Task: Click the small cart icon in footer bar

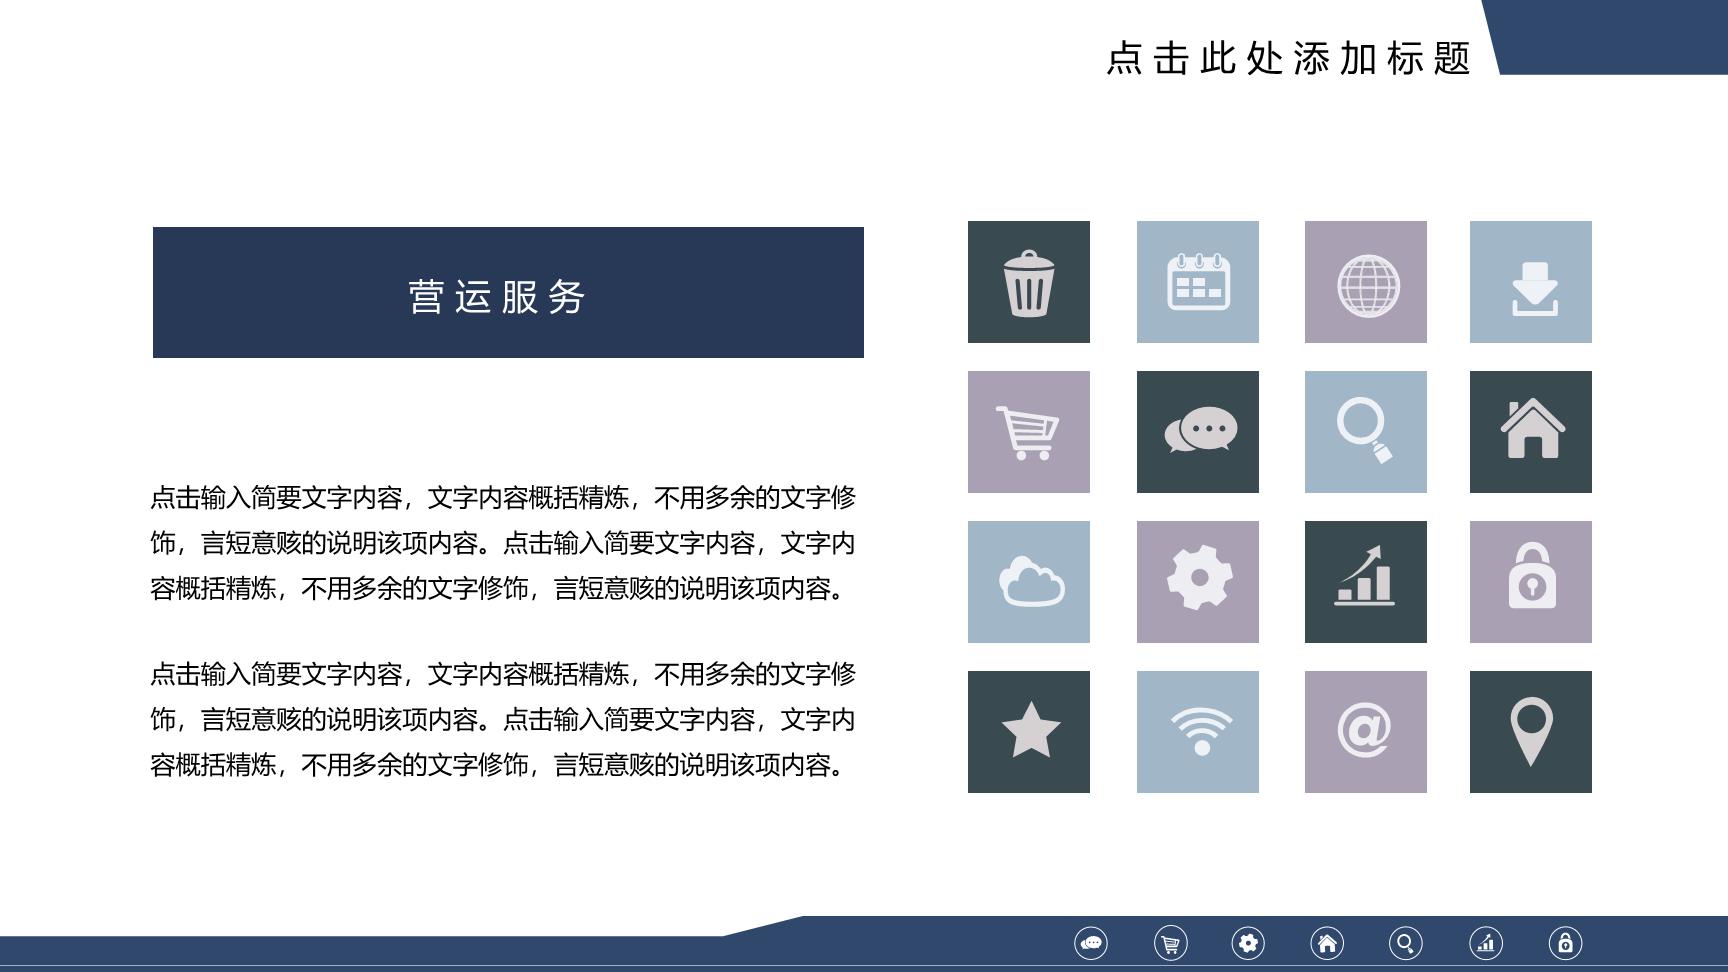Action: click(x=1170, y=943)
